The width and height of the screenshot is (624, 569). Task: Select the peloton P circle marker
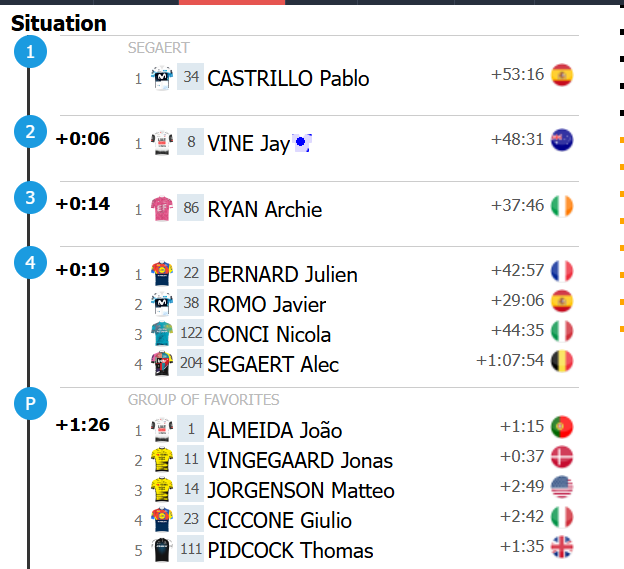[x=31, y=404]
